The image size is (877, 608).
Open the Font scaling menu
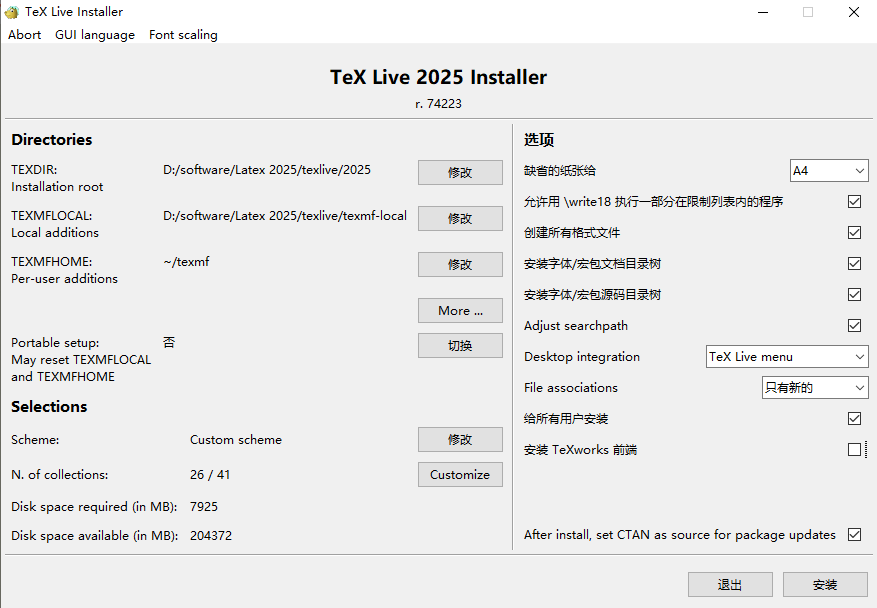tap(183, 35)
